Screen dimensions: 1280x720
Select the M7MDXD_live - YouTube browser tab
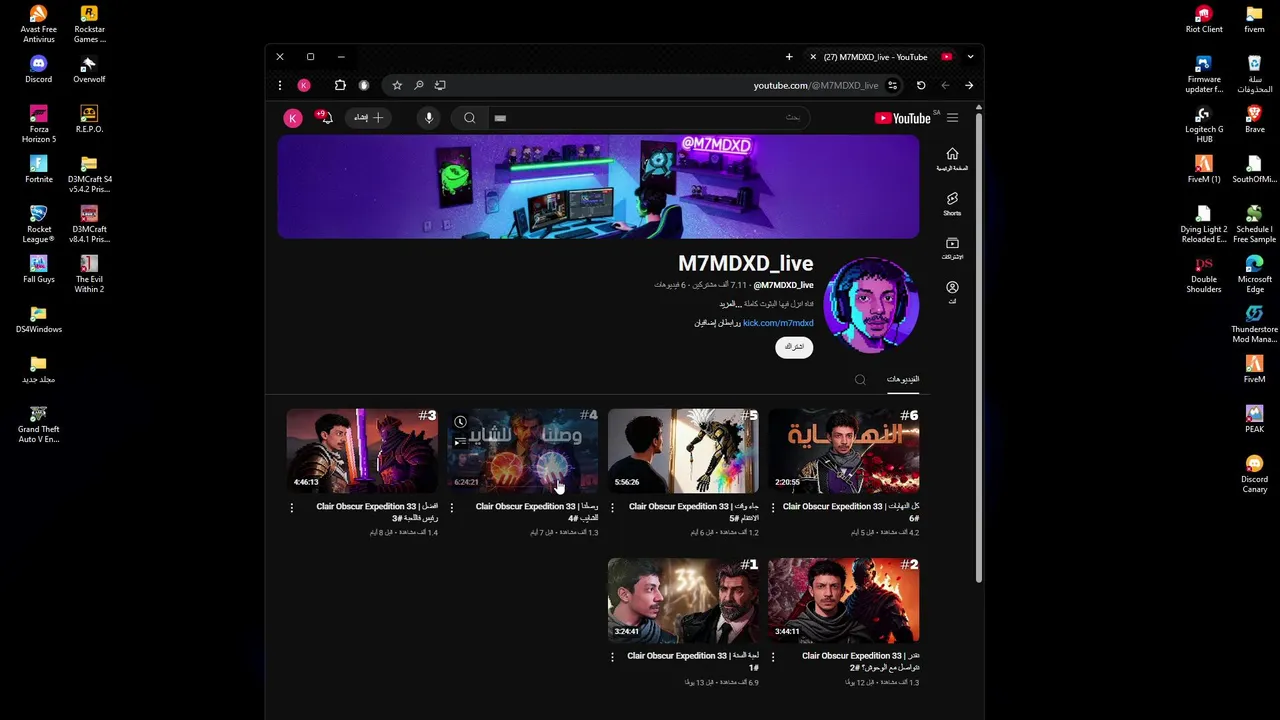point(880,57)
